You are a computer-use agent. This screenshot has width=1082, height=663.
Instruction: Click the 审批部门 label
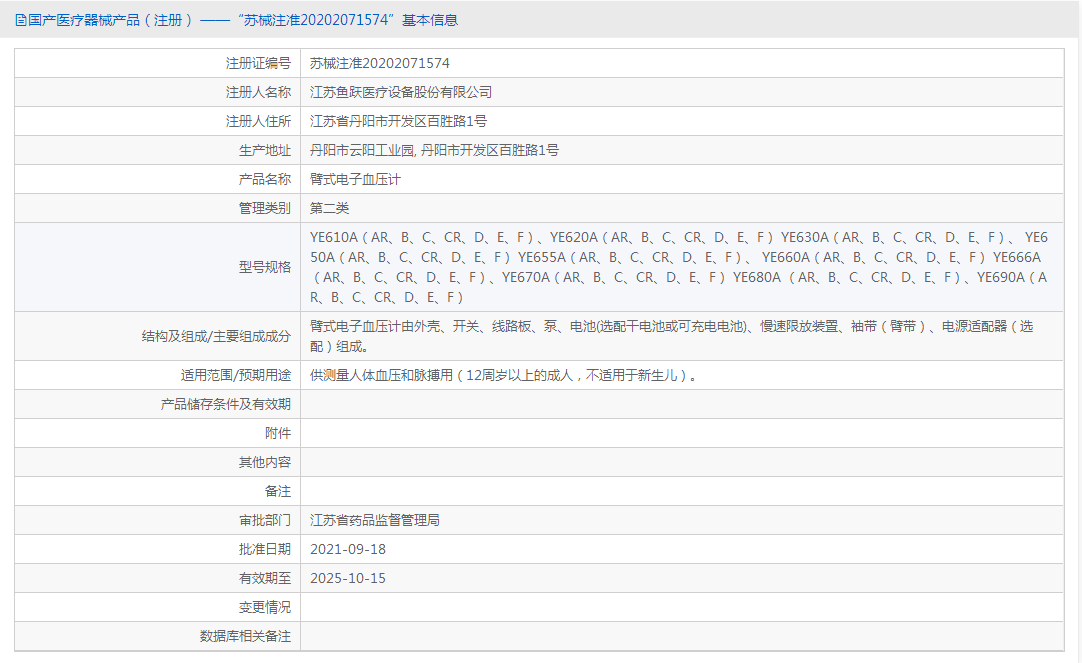(265, 520)
